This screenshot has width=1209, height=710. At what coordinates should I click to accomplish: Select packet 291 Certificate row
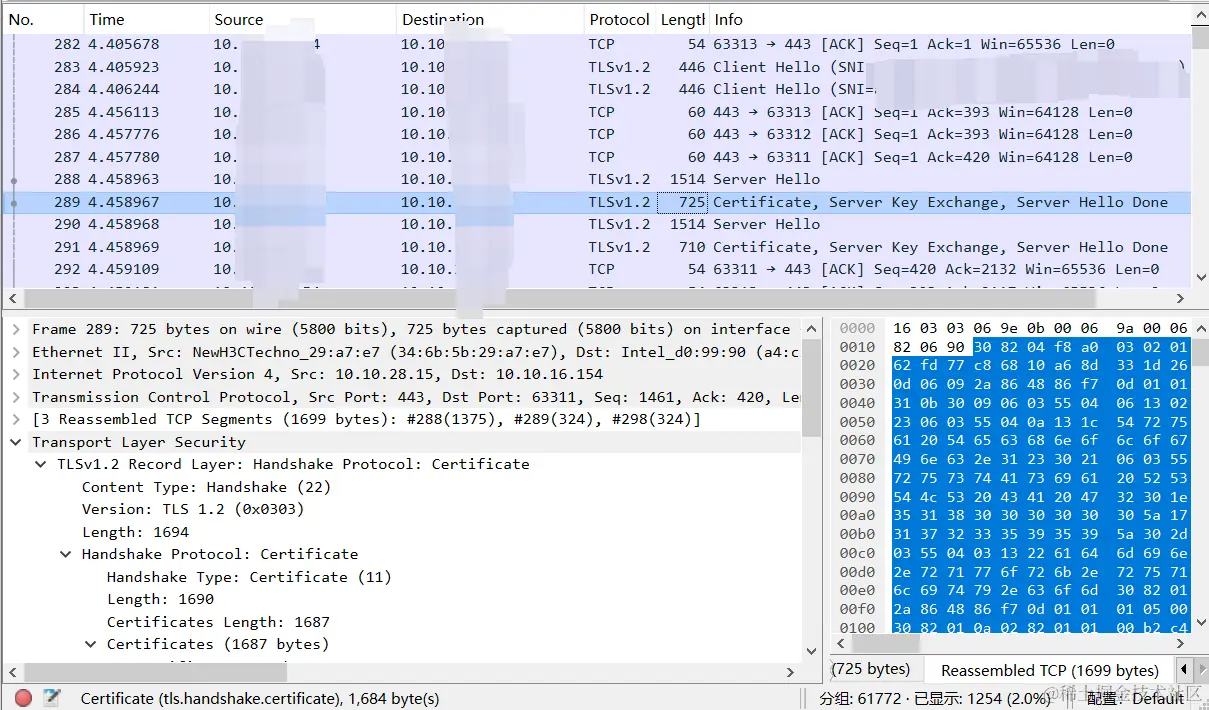click(597, 247)
